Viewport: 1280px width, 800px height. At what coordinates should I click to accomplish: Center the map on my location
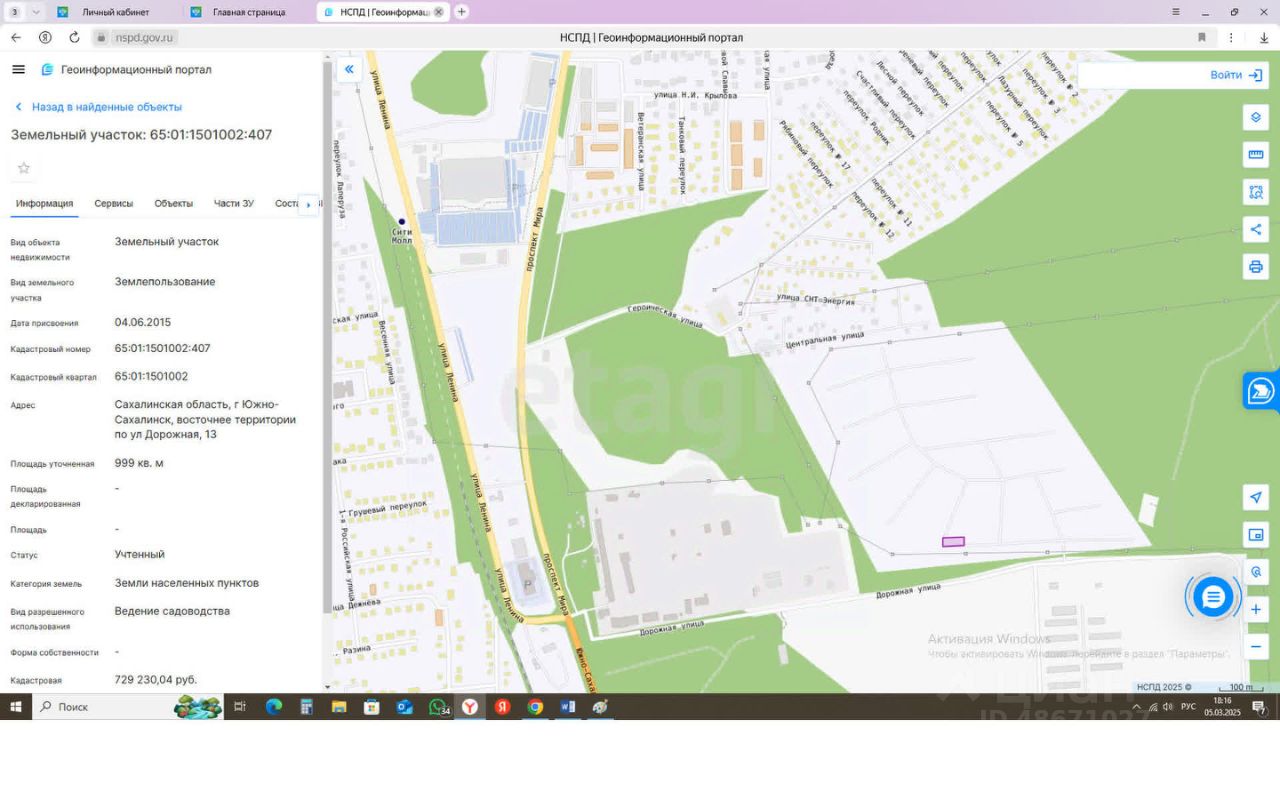[x=1256, y=498]
